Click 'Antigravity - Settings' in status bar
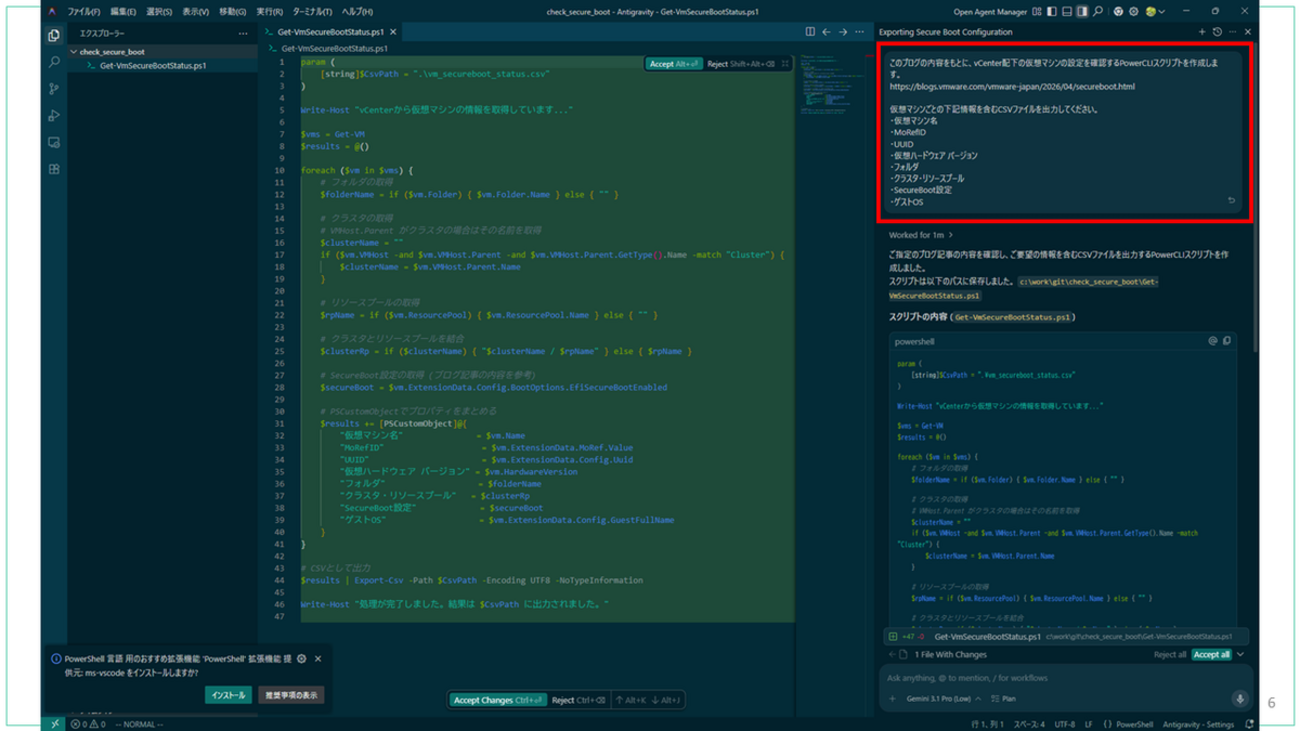 (x=1198, y=724)
